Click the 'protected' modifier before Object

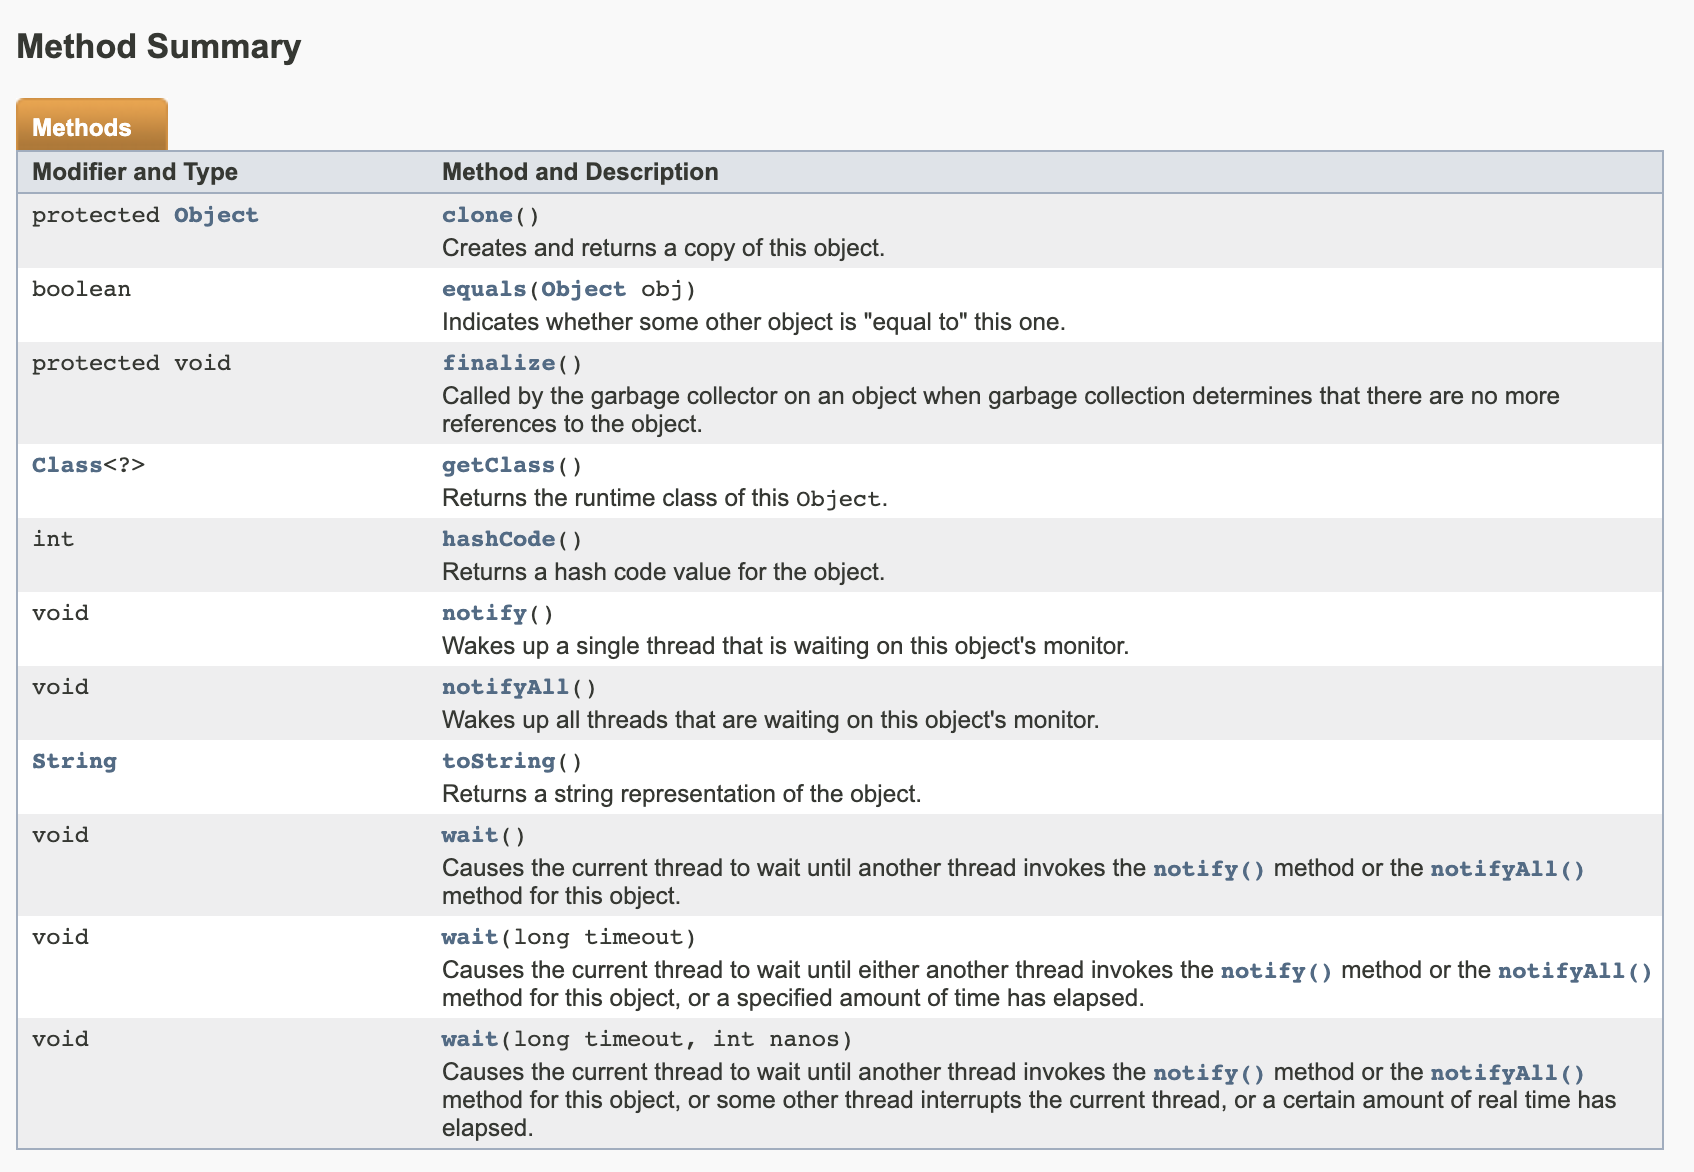pyautogui.click(x=96, y=215)
